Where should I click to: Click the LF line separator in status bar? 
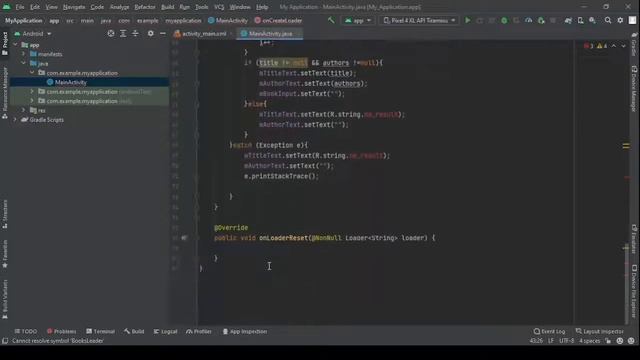[x=551, y=341]
